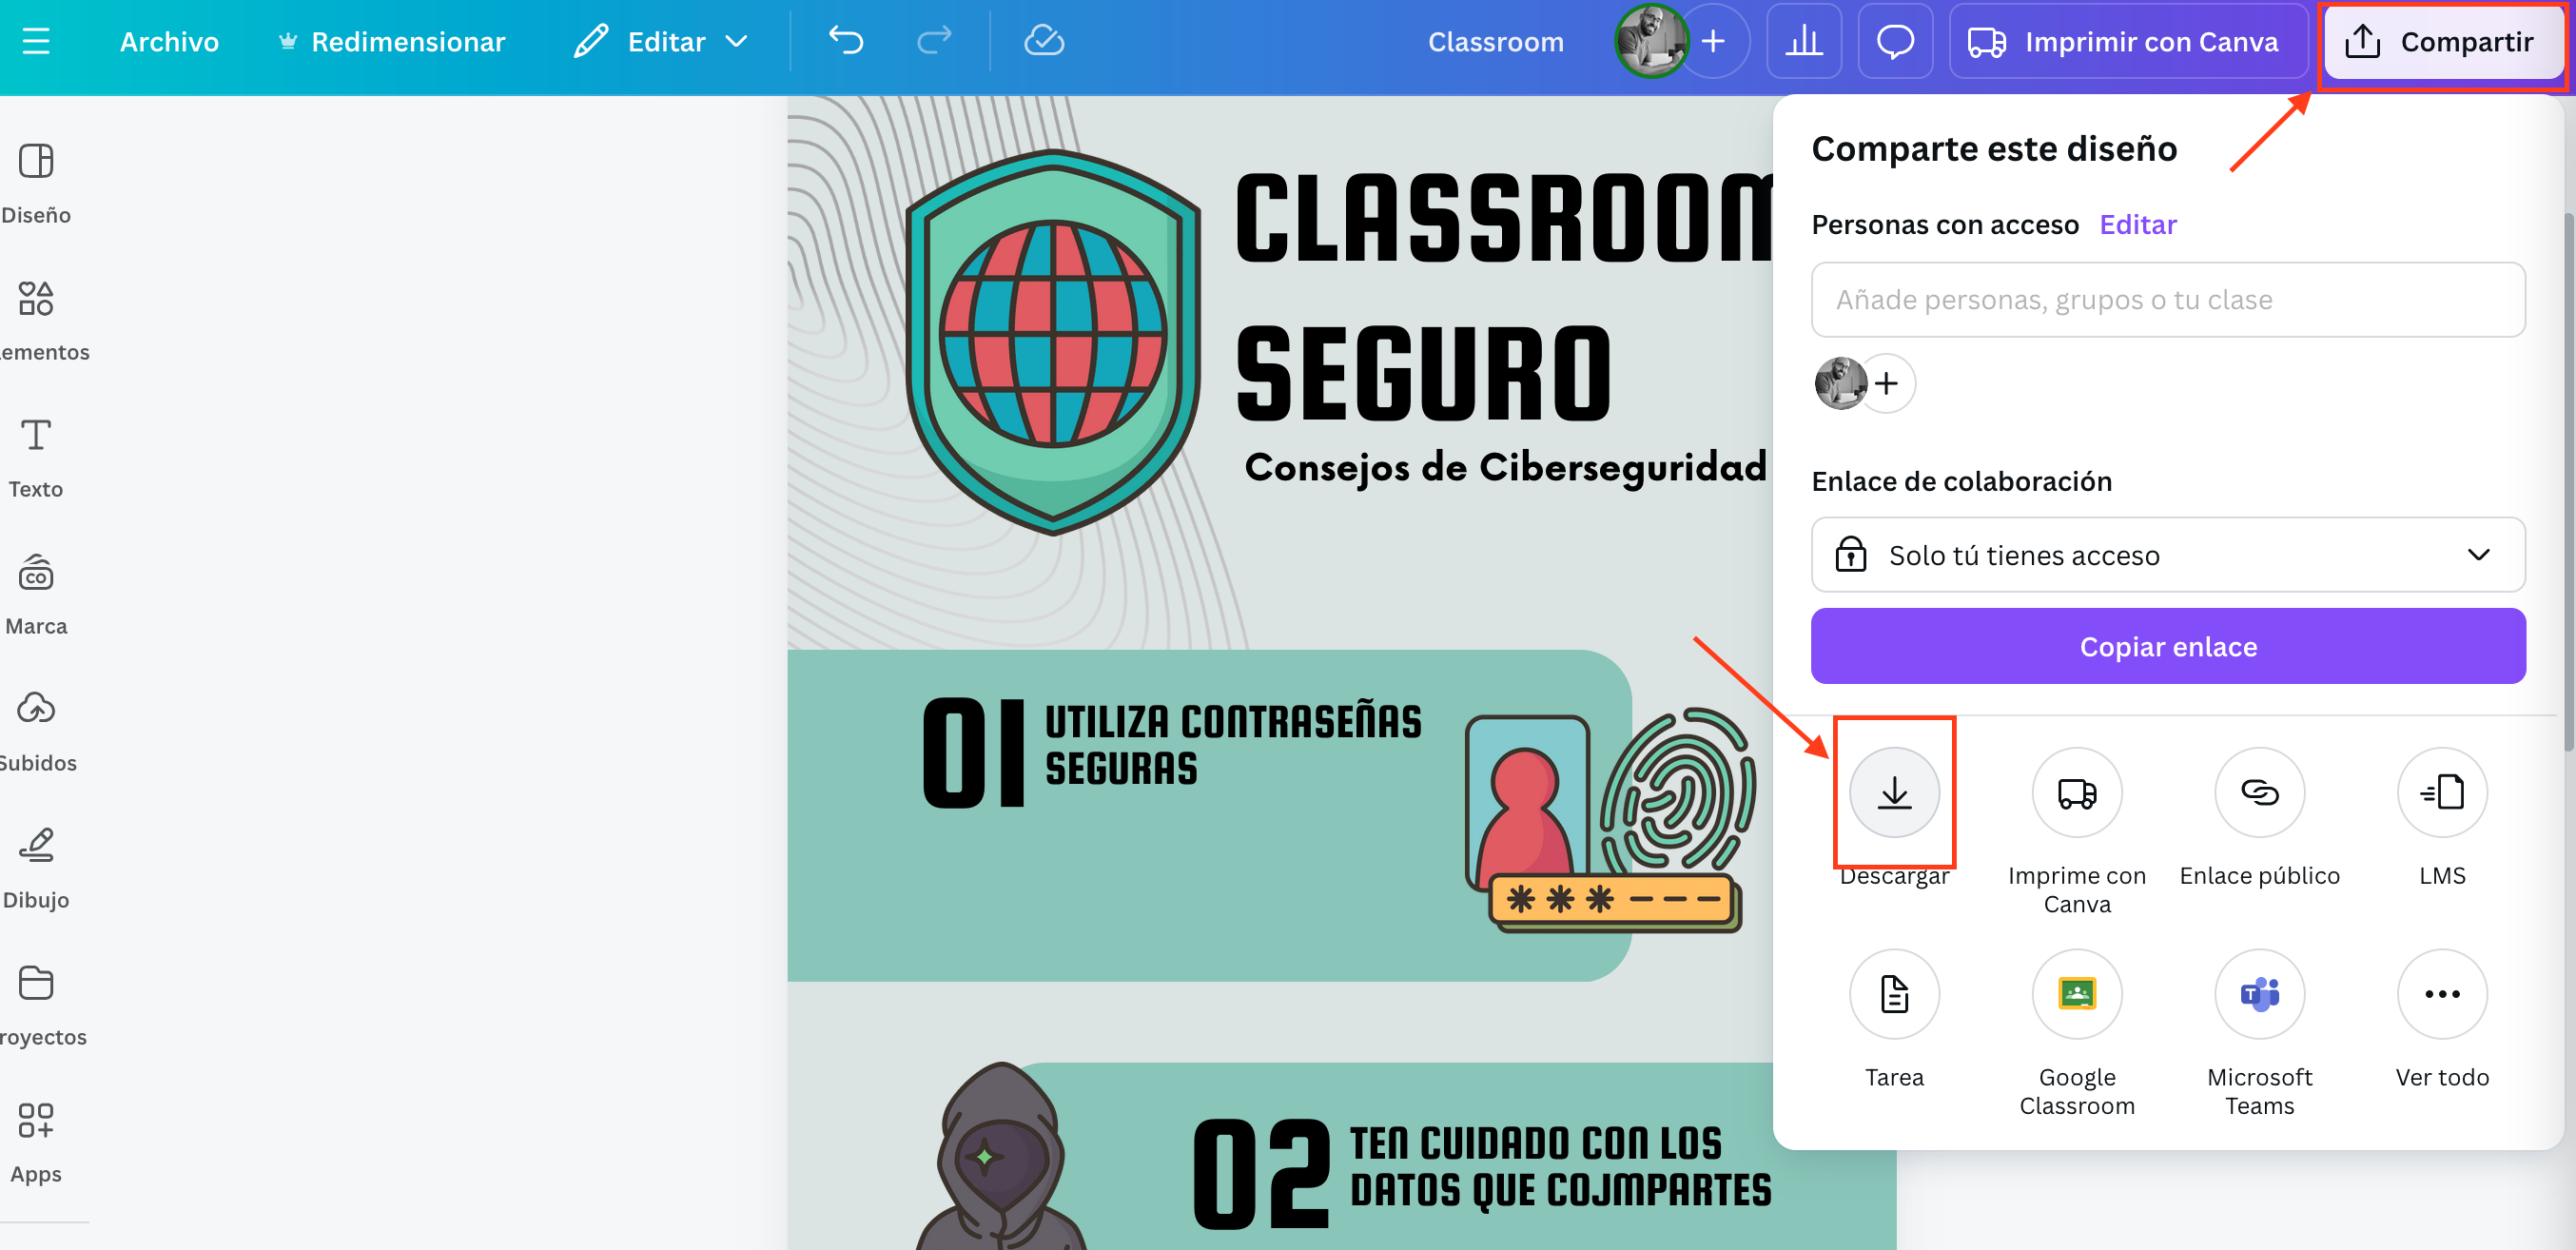Expand the Solo tú tienes acceso dropdown

point(2167,555)
